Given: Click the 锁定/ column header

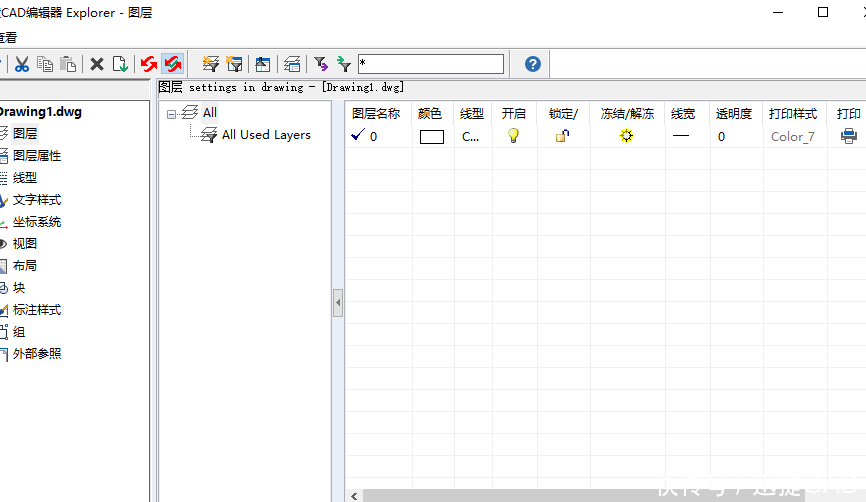Looking at the screenshot, I should [563, 114].
